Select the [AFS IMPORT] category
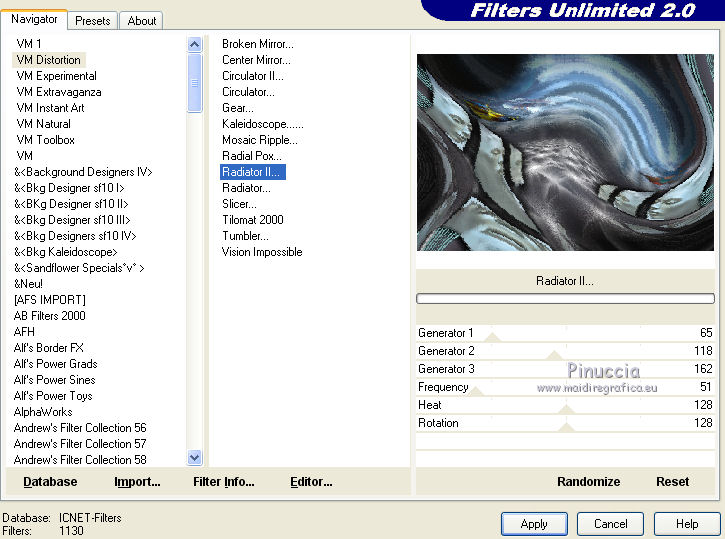 49,300
